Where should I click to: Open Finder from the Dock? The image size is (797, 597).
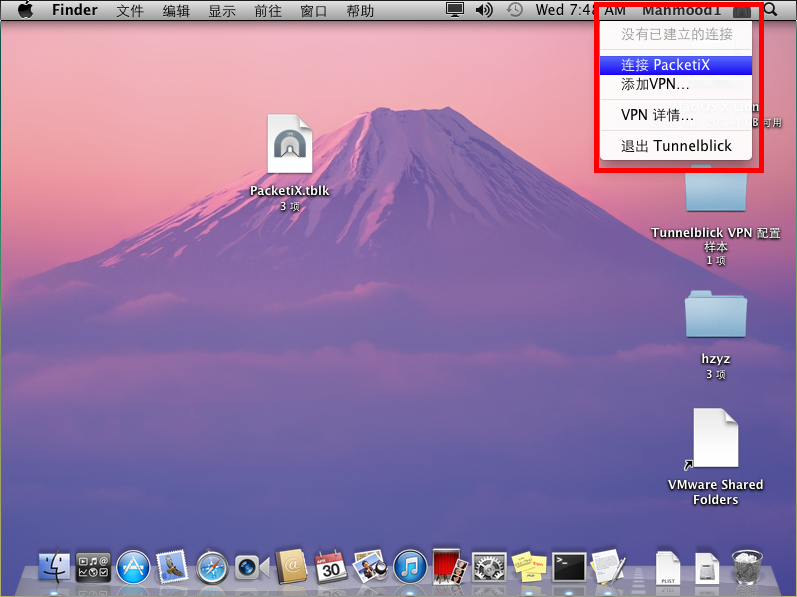click(54, 567)
